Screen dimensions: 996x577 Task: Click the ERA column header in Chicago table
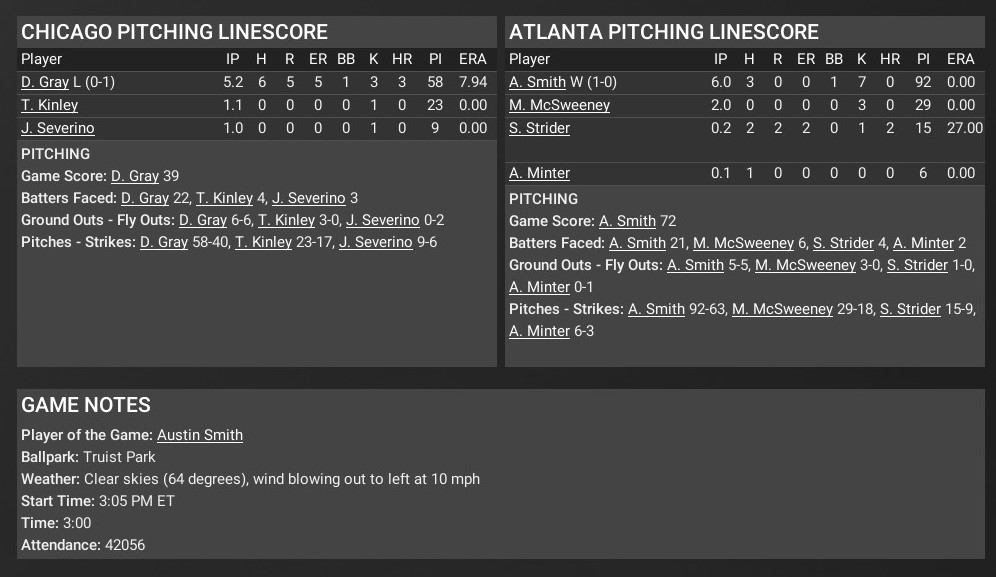pyautogui.click(x=472, y=59)
